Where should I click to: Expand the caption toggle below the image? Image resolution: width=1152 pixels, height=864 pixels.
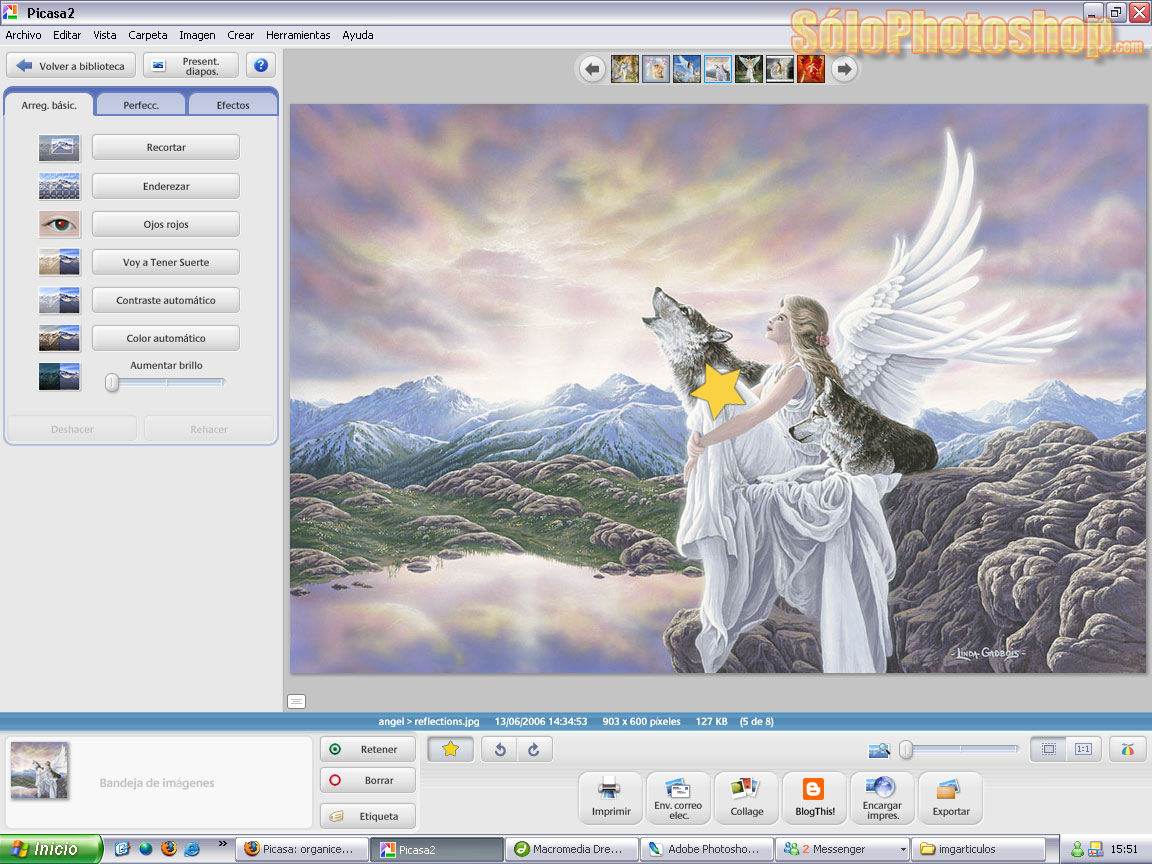(296, 701)
